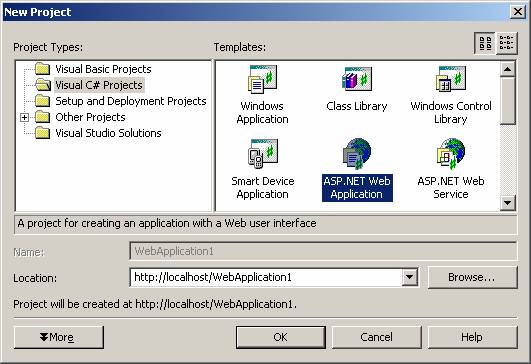
Task: Click the 'Class Library' label text
Action: (x=357, y=106)
